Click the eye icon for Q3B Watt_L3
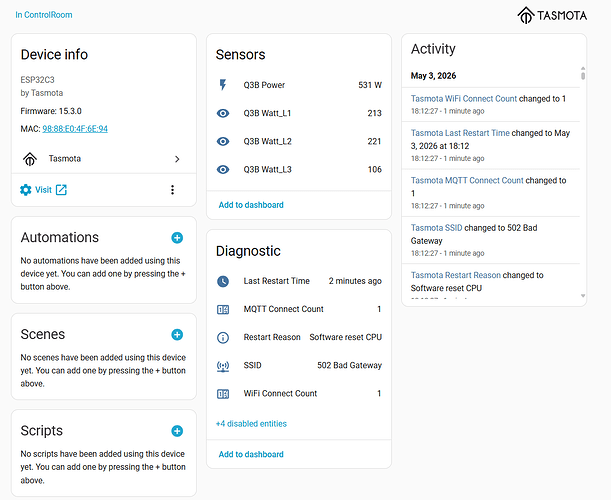611x500 pixels. point(223,170)
